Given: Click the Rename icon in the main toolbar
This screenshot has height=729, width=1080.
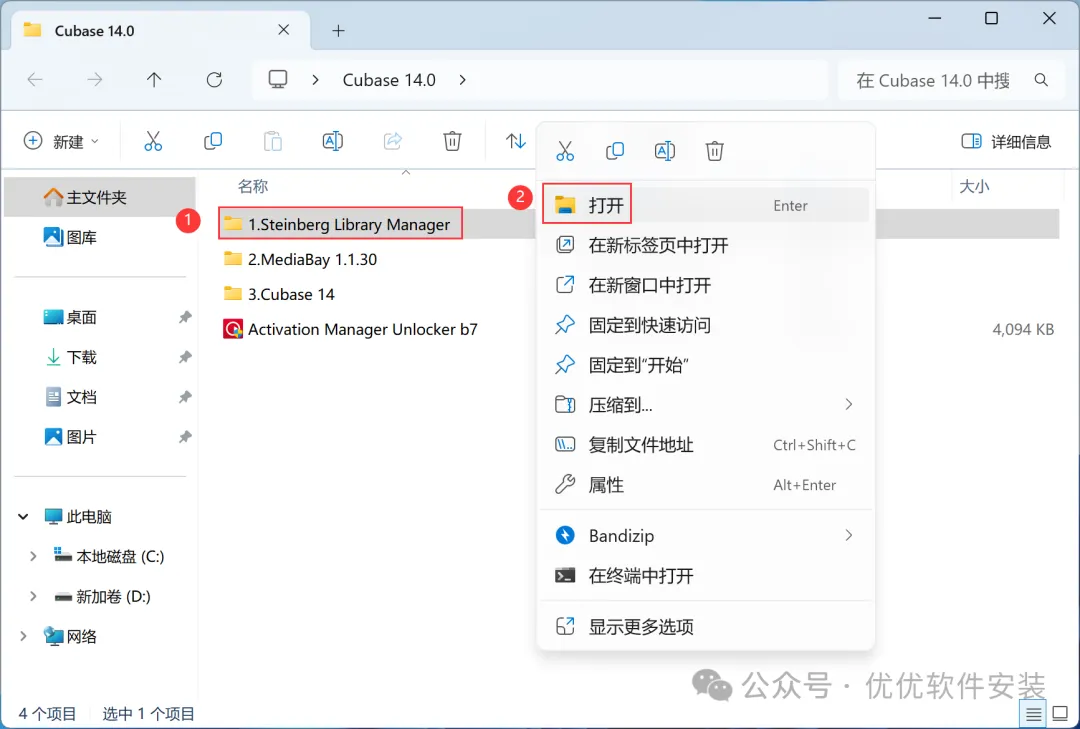Looking at the screenshot, I should (x=333, y=141).
